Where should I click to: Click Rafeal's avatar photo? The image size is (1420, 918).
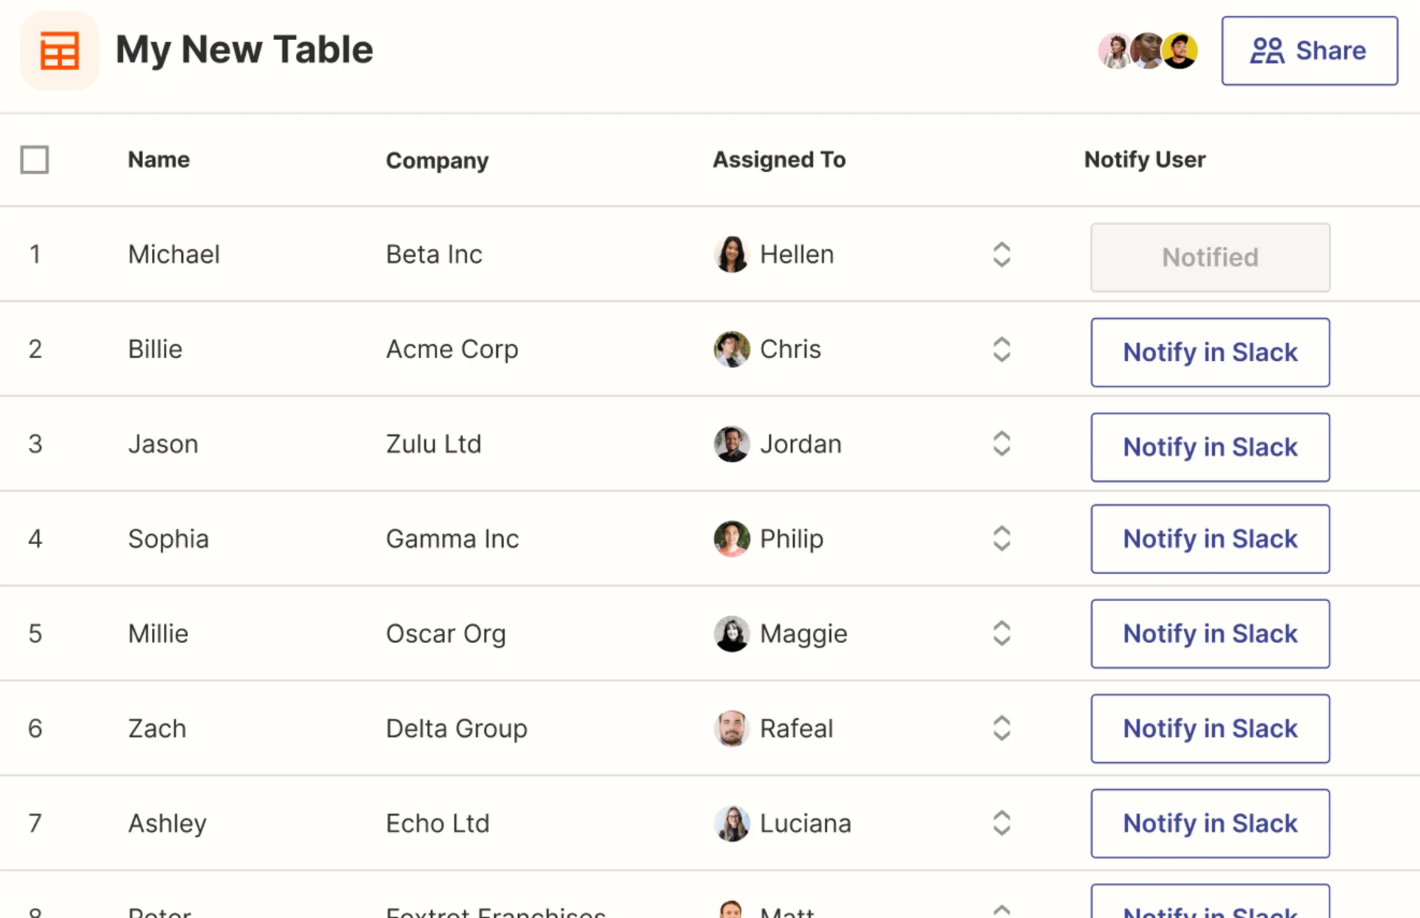731,729
